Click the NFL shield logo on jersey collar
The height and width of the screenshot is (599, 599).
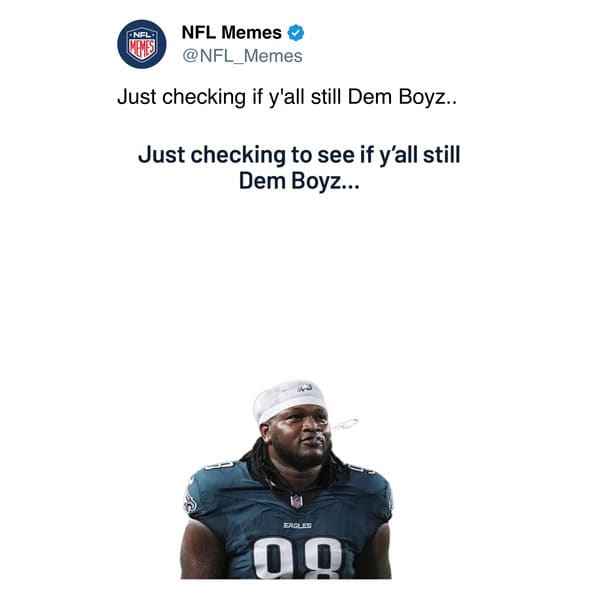click(296, 501)
